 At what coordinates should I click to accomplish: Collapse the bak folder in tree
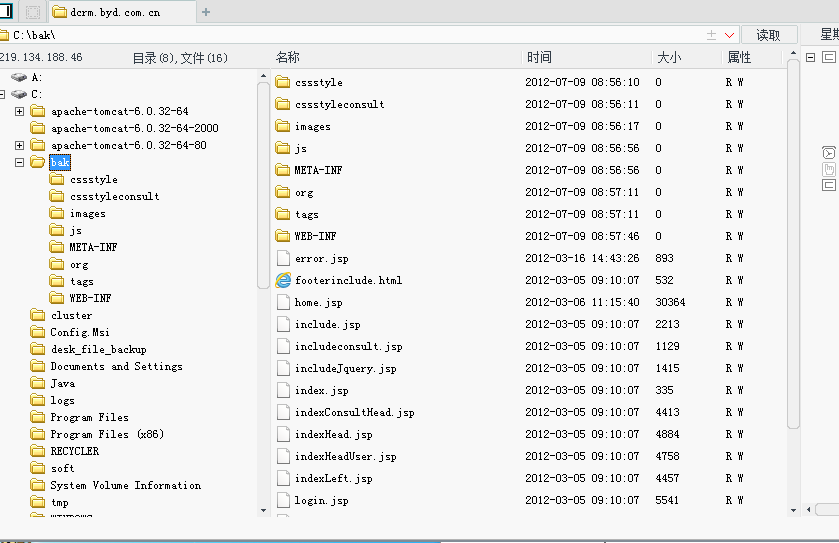[x=19, y=163]
